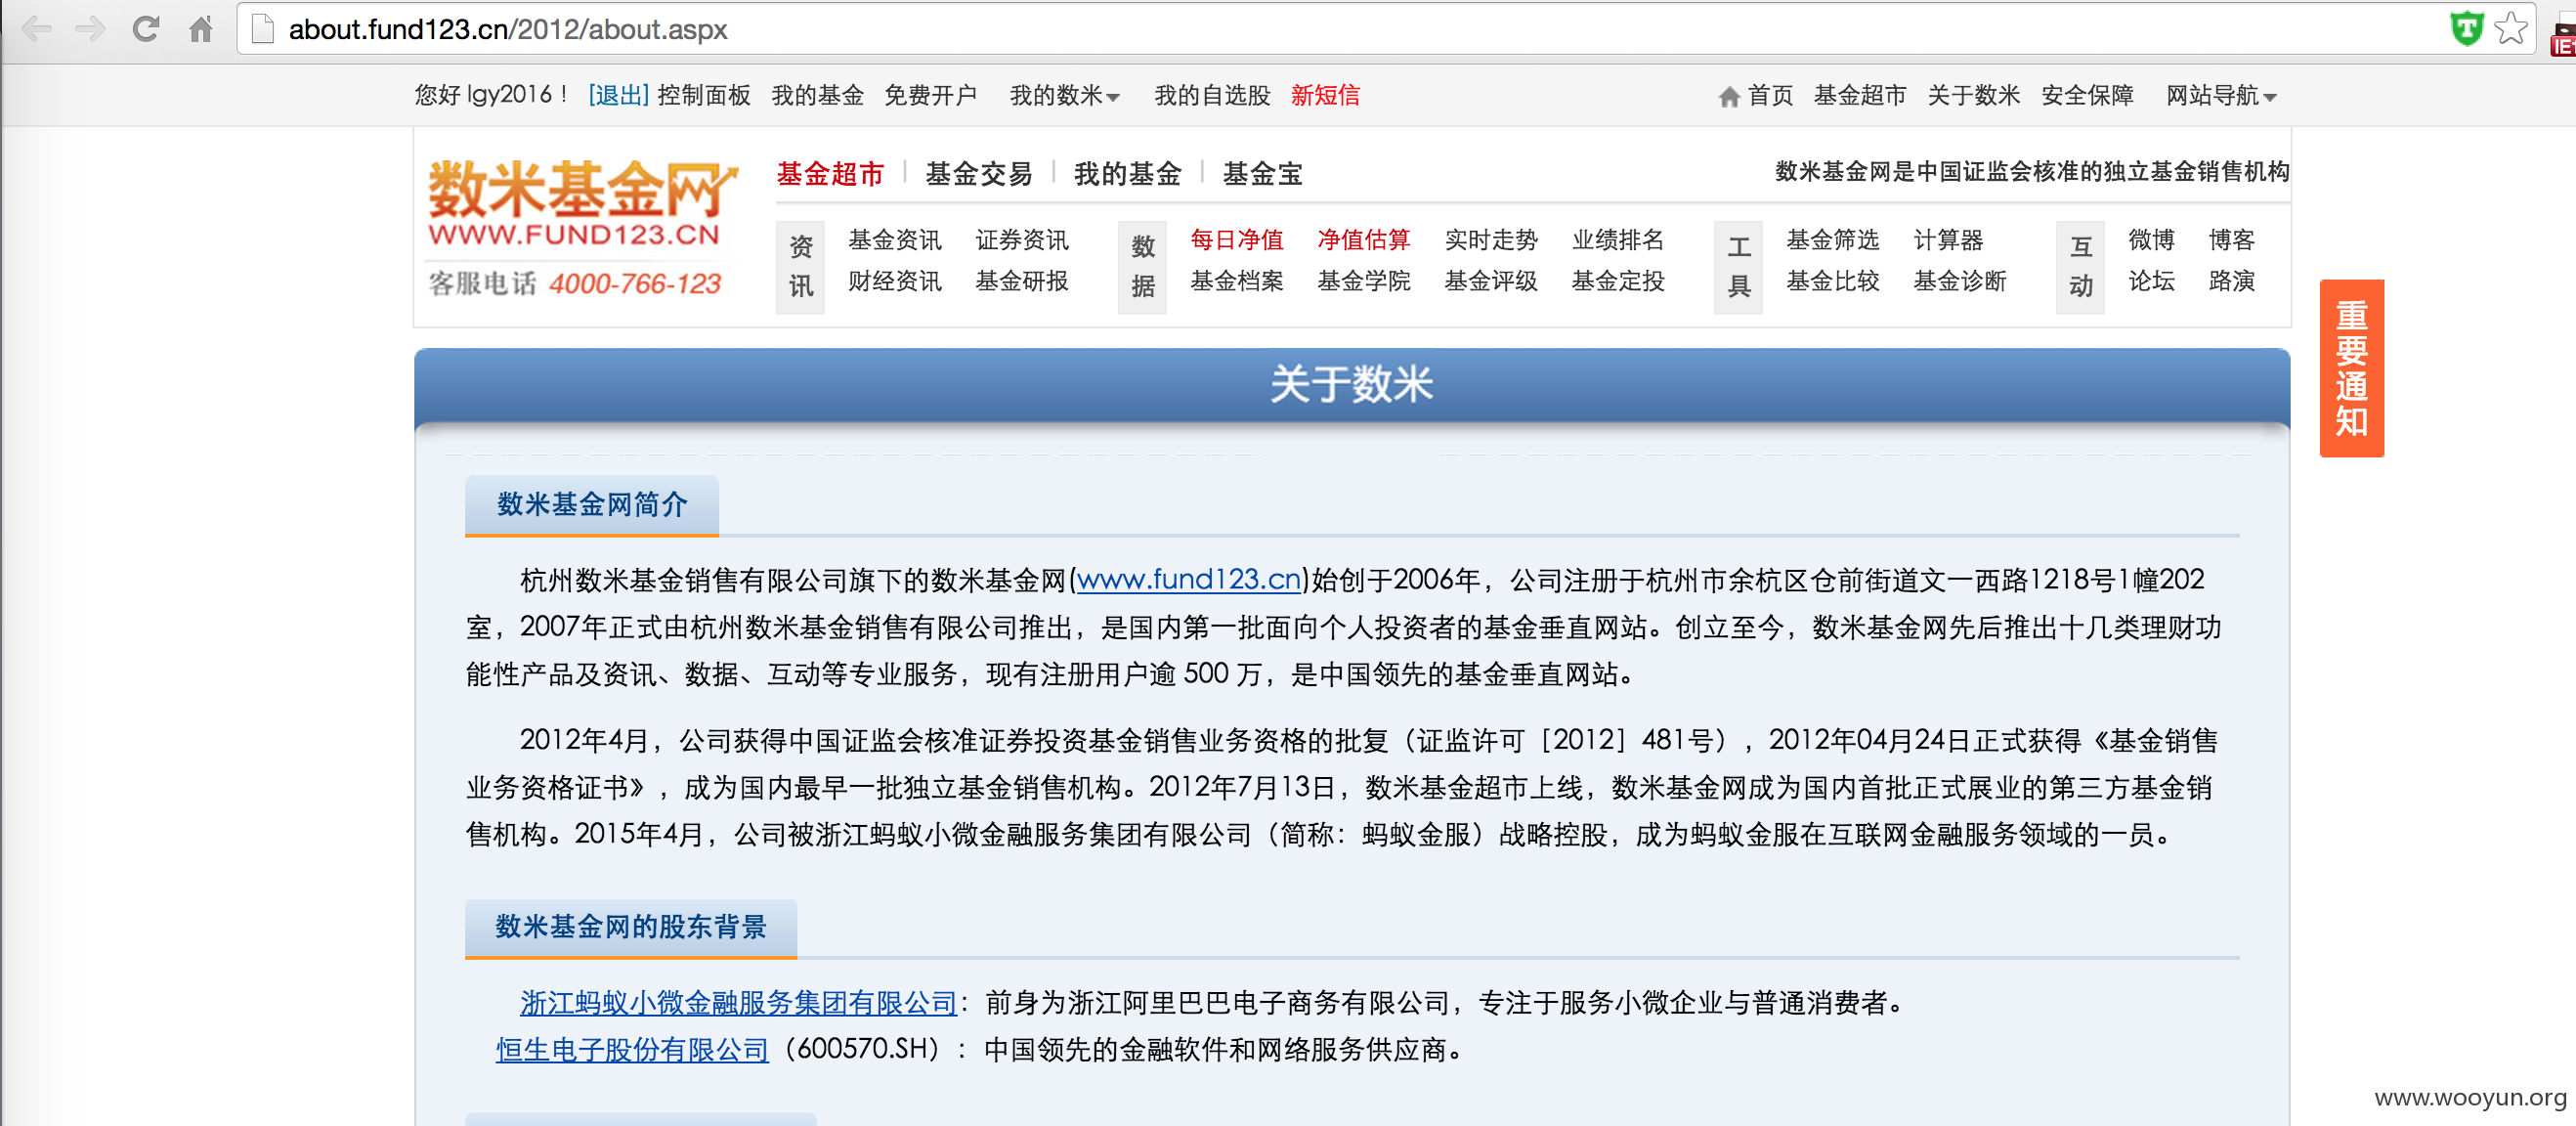Open 基金档案 link

point(1237,281)
